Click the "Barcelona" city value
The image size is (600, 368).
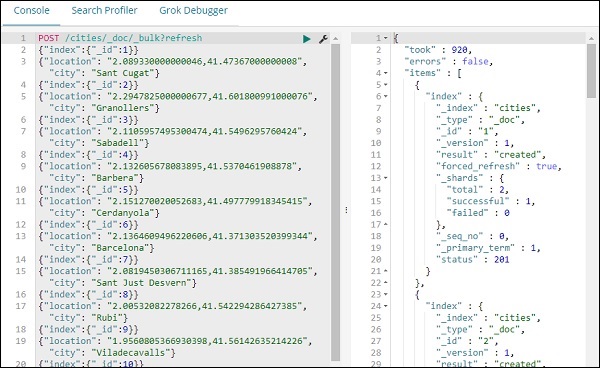(120, 248)
